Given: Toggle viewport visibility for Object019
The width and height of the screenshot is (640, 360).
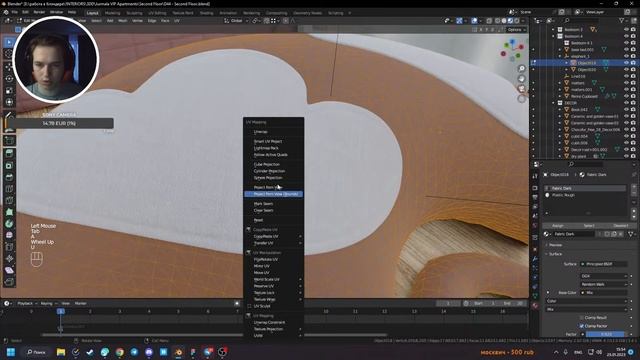Looking at the screenshot, I should (626, 63).
